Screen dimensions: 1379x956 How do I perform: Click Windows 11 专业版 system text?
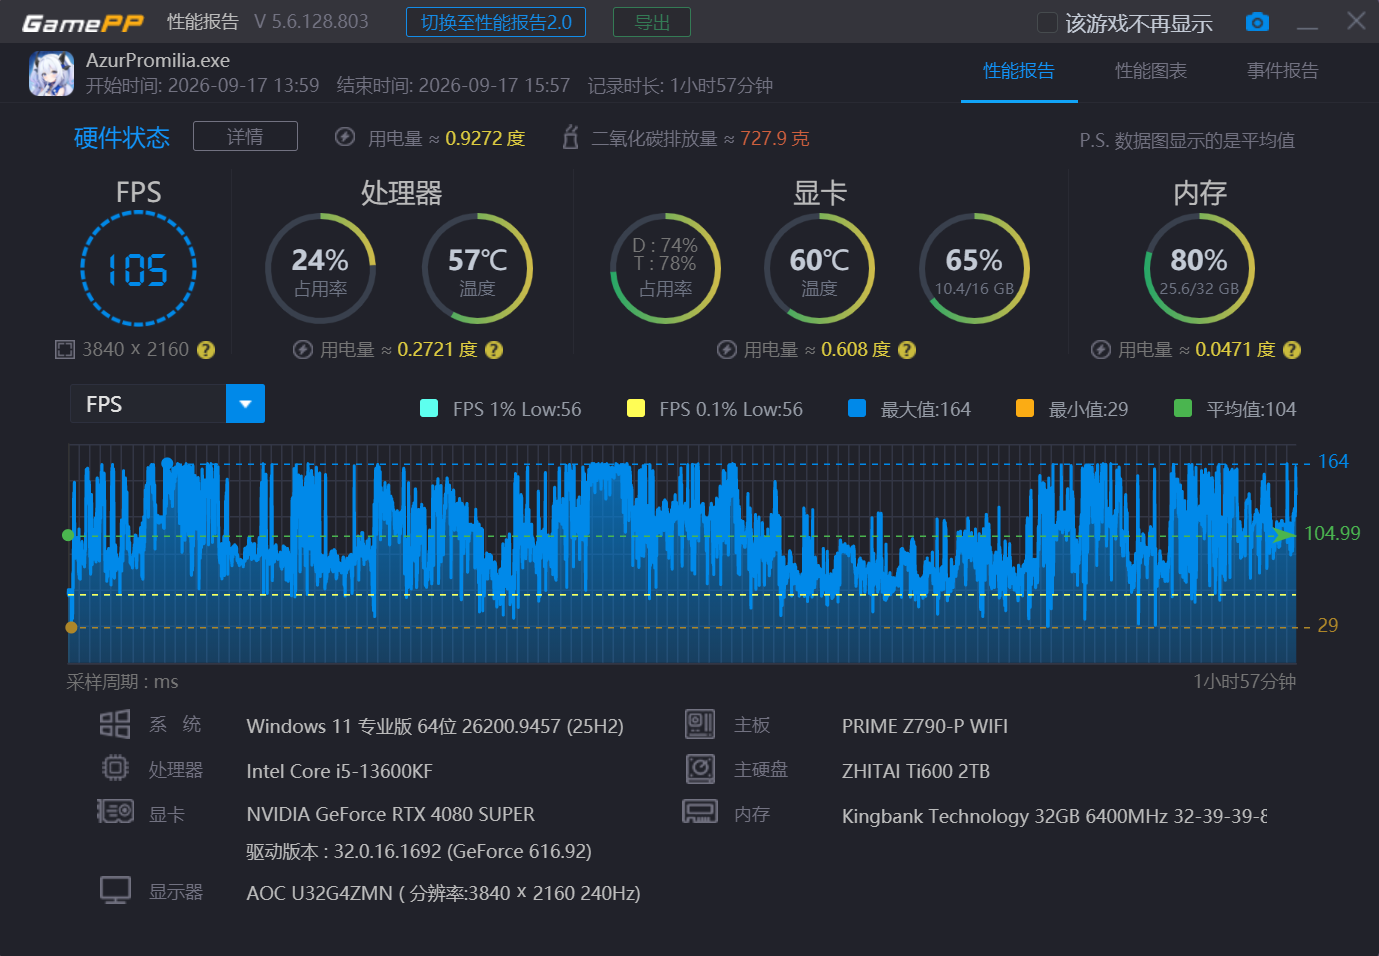point(435,726)
